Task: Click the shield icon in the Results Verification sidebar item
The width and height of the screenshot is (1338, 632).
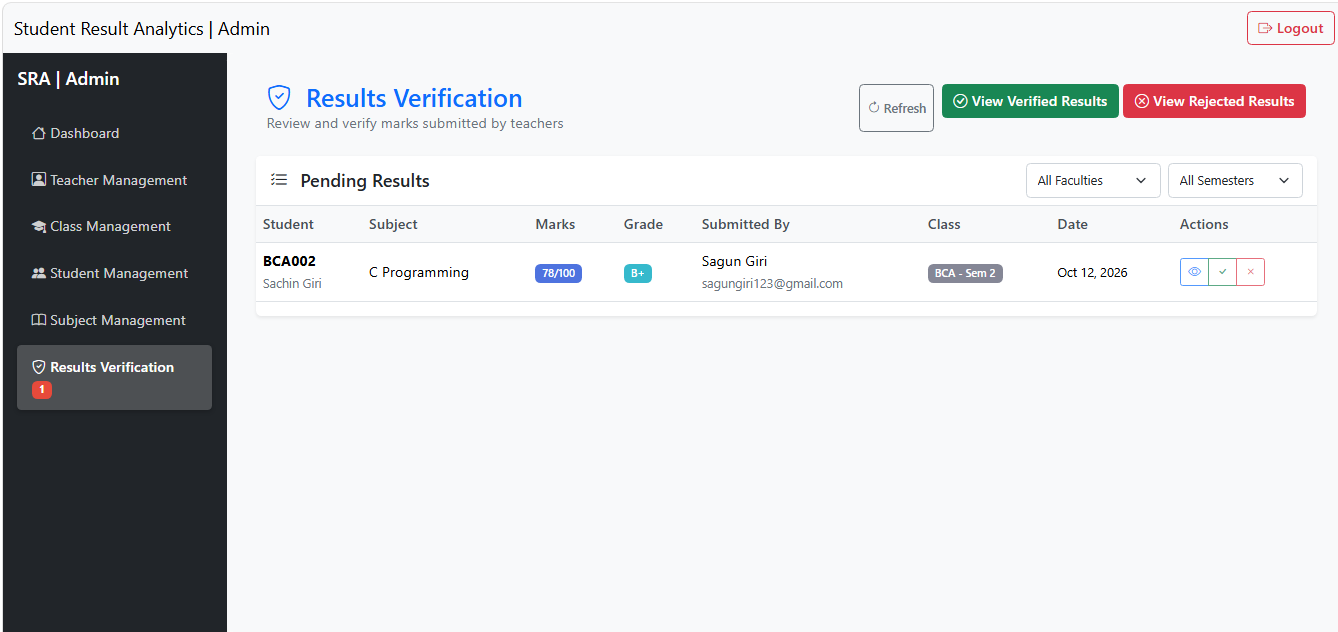Action: point(39,367)
